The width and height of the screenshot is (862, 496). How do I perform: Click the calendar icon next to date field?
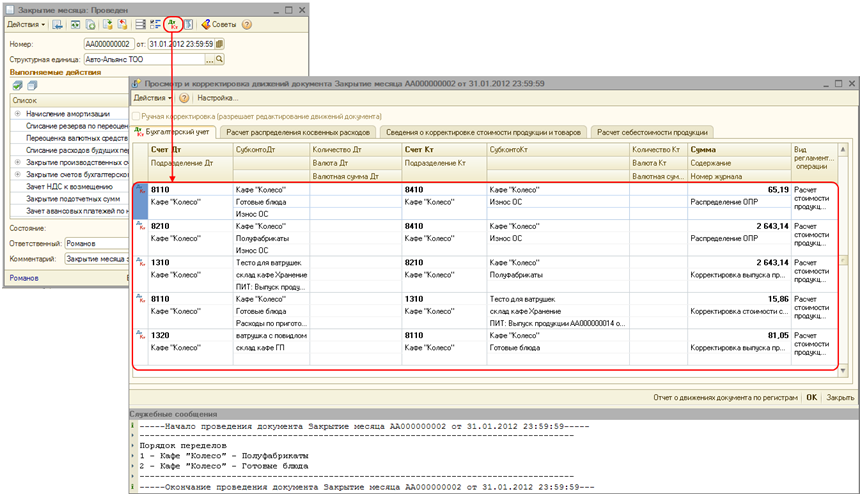tap(219, 44)
